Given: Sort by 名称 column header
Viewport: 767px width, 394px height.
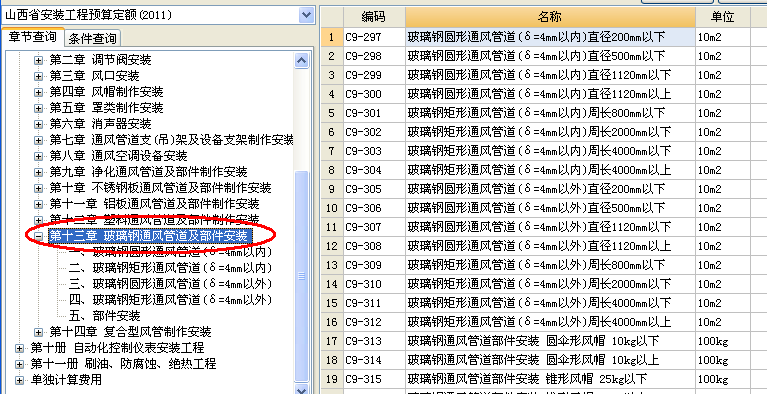Looking at the screenshot, I should click(x=550, y=17).
